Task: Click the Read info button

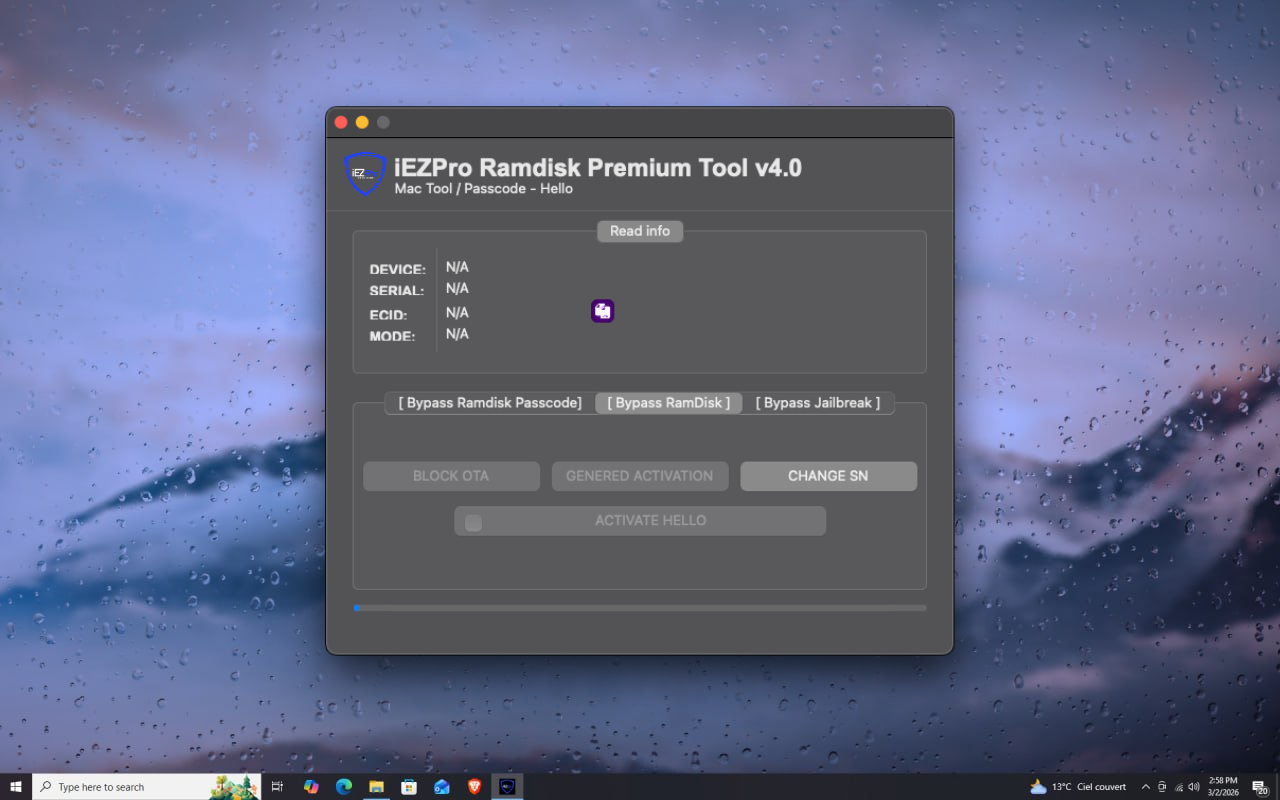Action: click(x=639, y=231)
